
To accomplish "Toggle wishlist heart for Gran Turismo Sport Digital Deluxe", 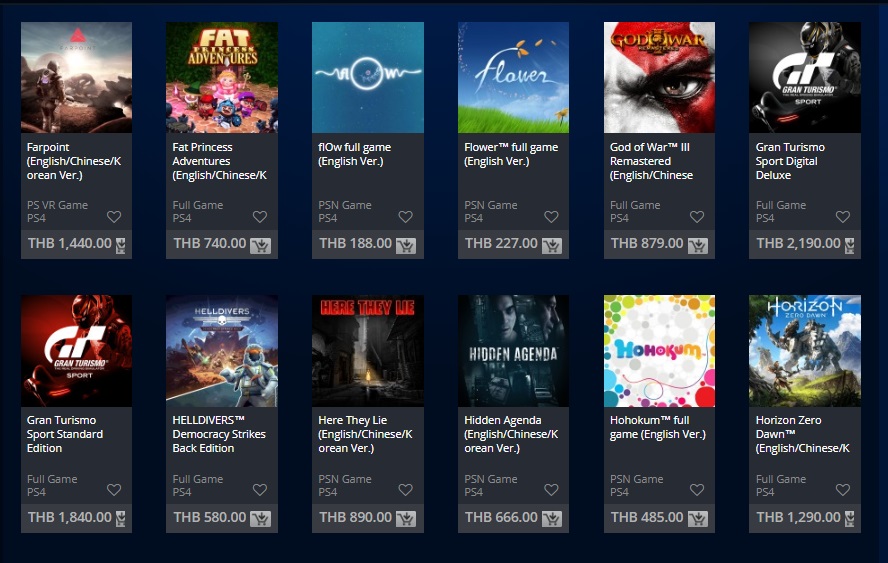I will (843, 216).
